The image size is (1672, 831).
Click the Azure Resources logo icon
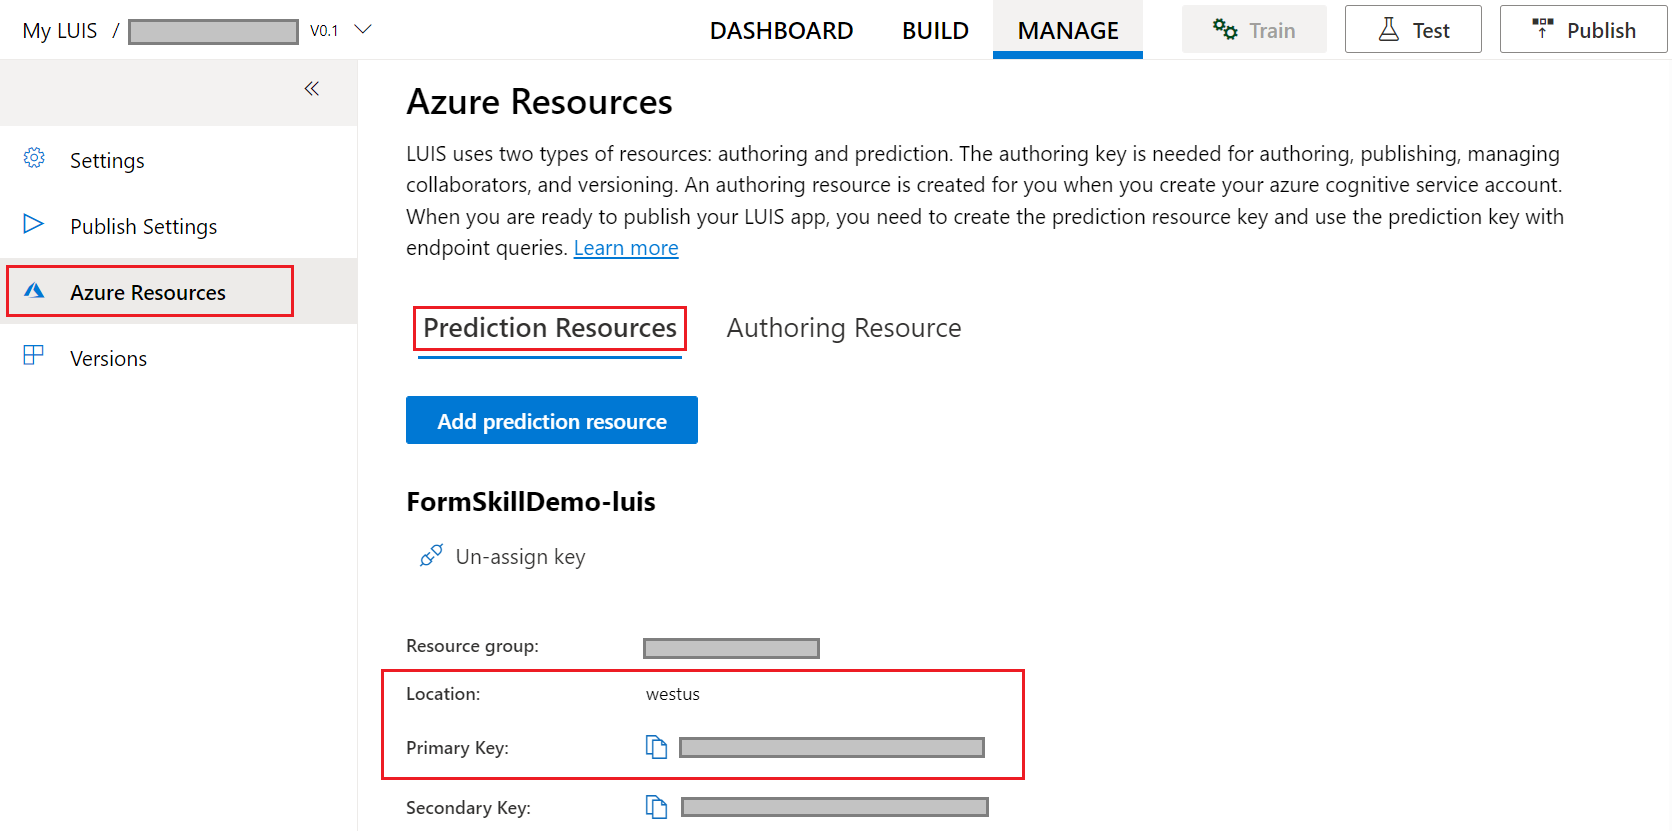click(34, 290)
